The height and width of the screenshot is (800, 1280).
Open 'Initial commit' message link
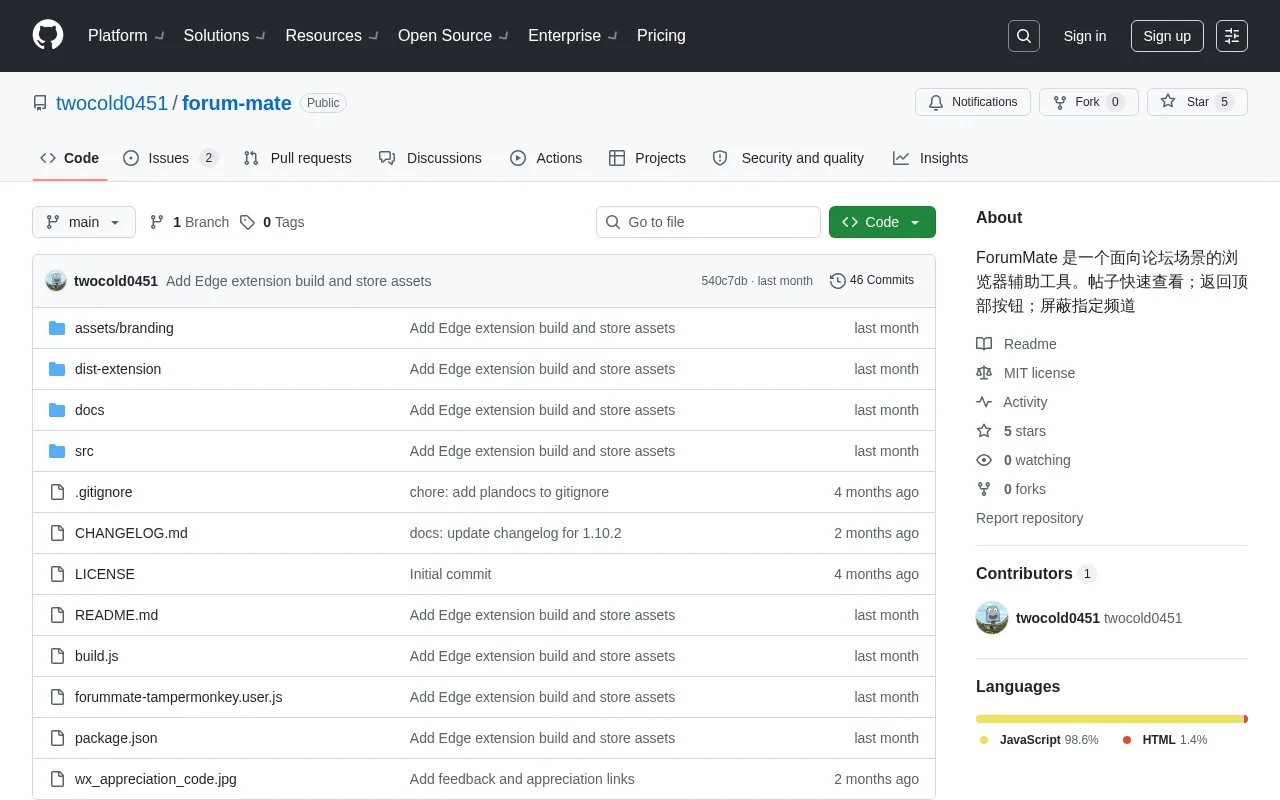450,574
